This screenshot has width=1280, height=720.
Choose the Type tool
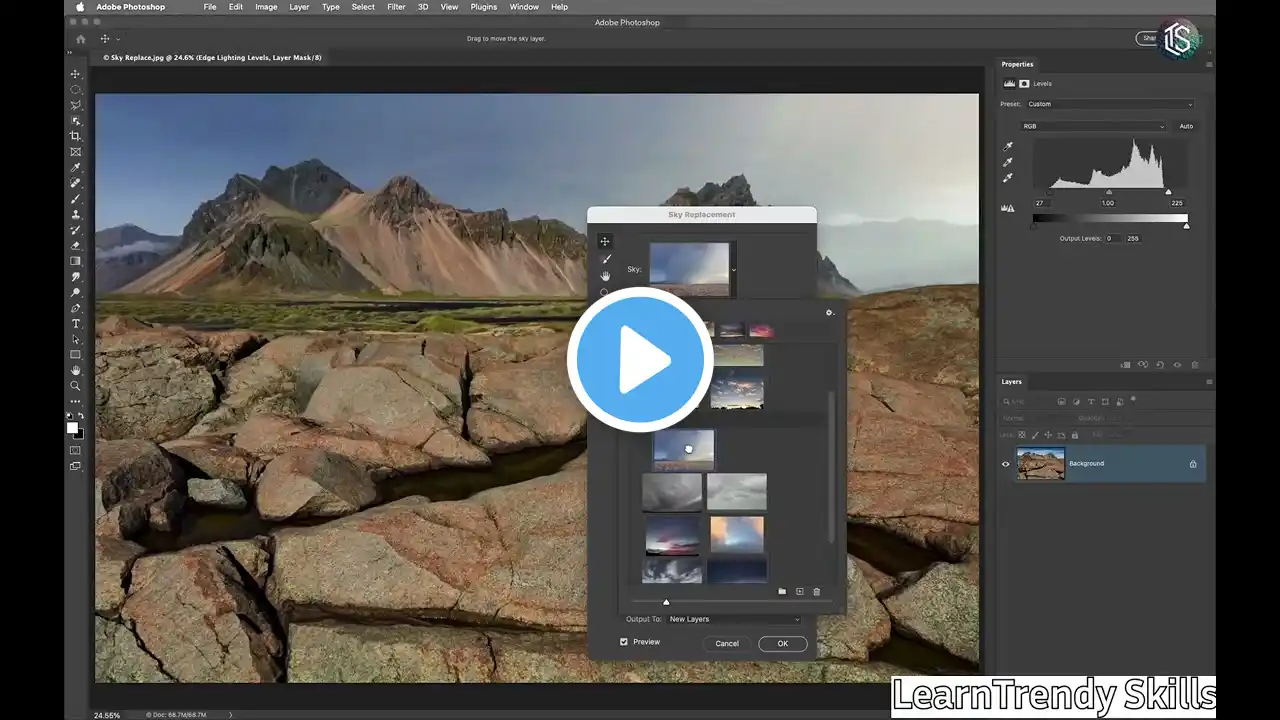coord(75,324)
